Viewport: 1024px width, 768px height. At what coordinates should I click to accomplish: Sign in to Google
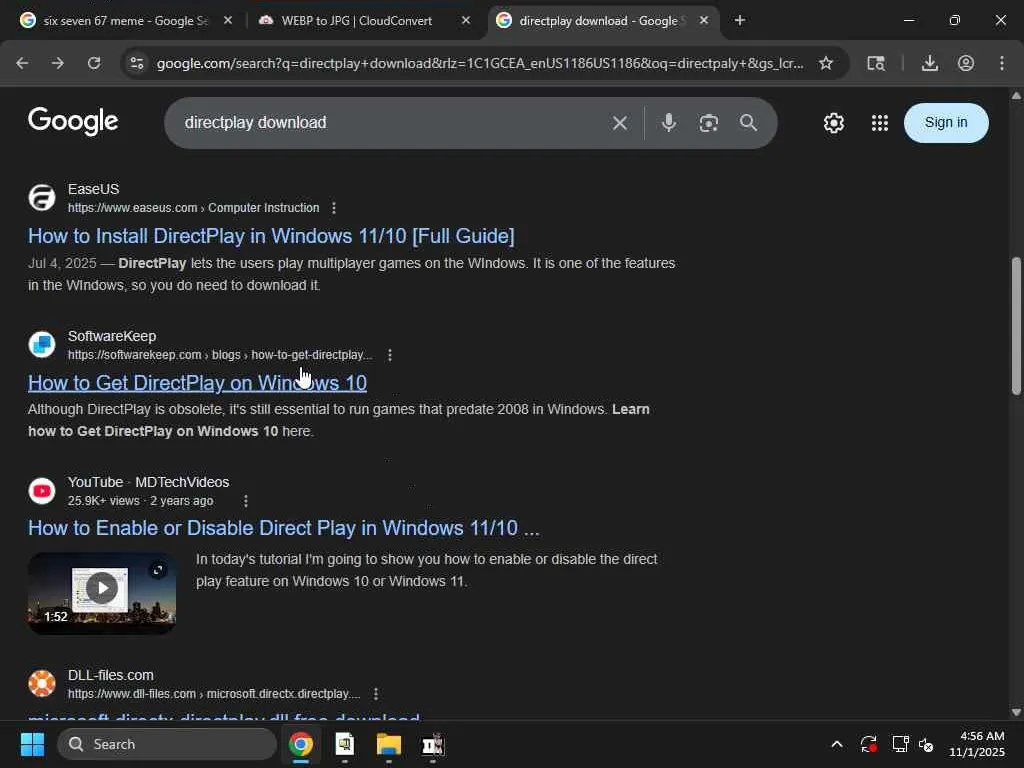[946, 123]
